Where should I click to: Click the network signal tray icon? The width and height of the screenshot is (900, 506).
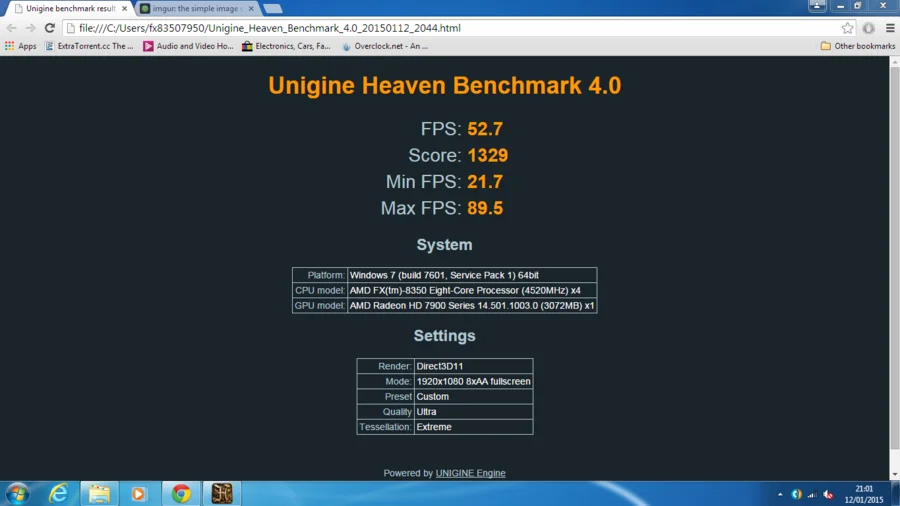tap(812, 494)
